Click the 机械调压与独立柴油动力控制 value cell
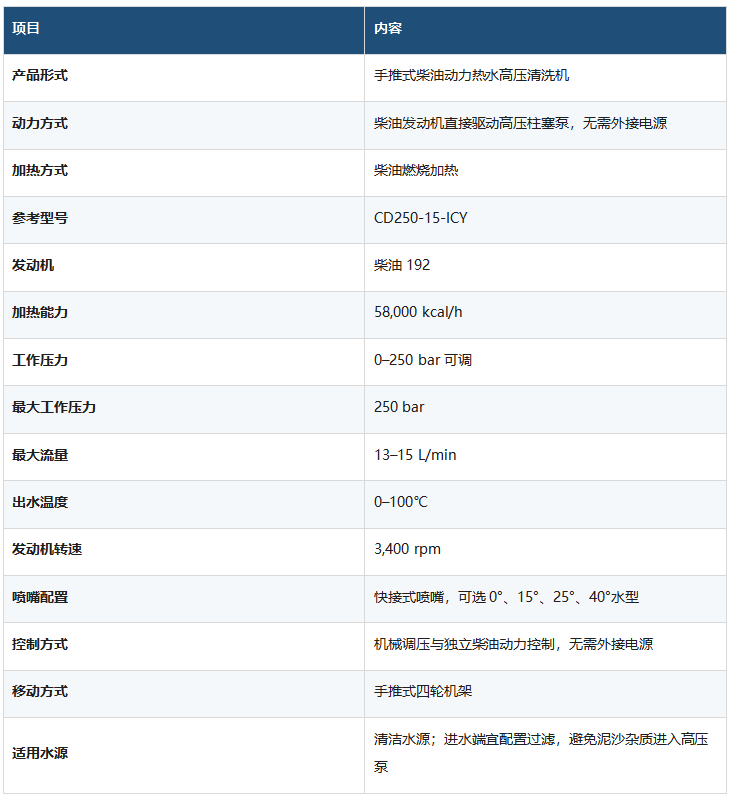730x799 pixels. 545,647
